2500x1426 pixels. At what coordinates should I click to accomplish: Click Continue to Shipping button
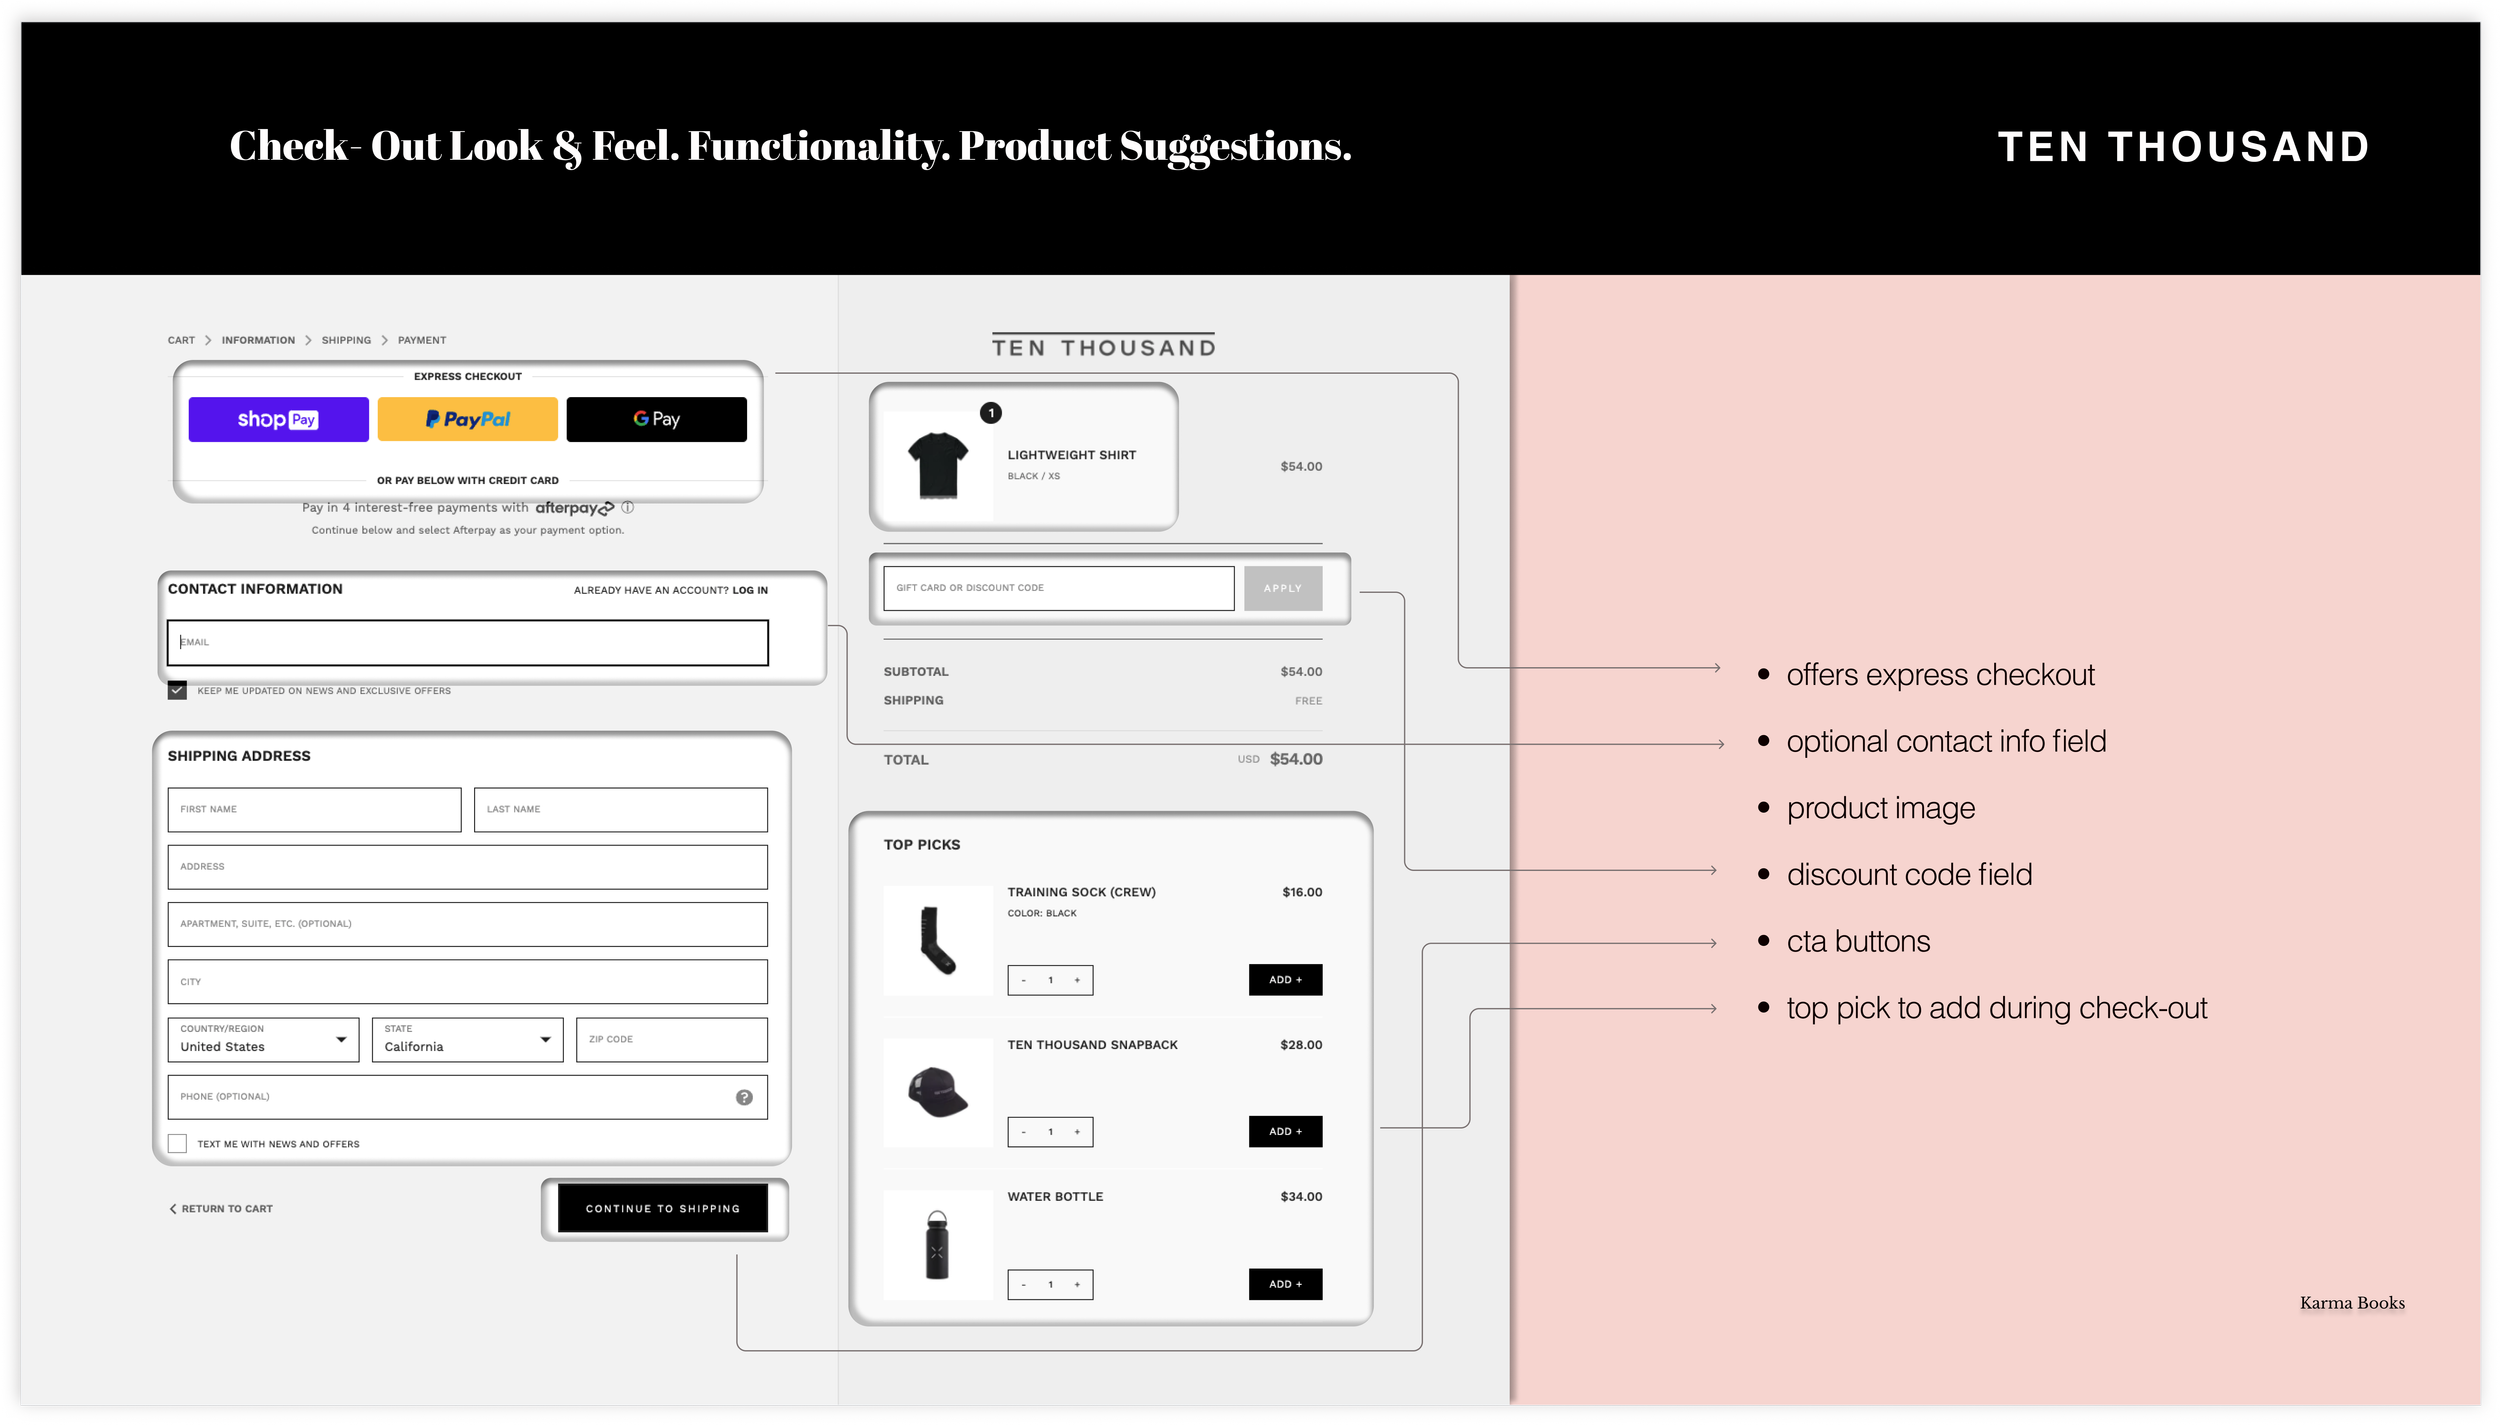click(662, 1208)
